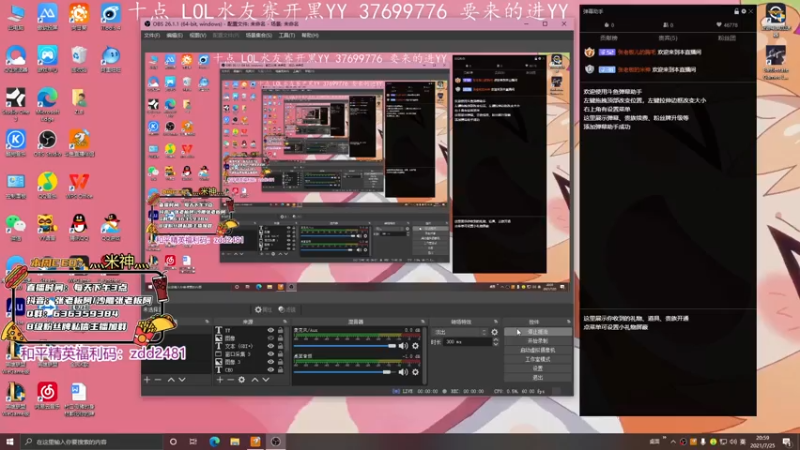The width and height of the screenshot is (800, 450).
Task: Pop out the scene transitions dock icon
Action: pos(495,321)
